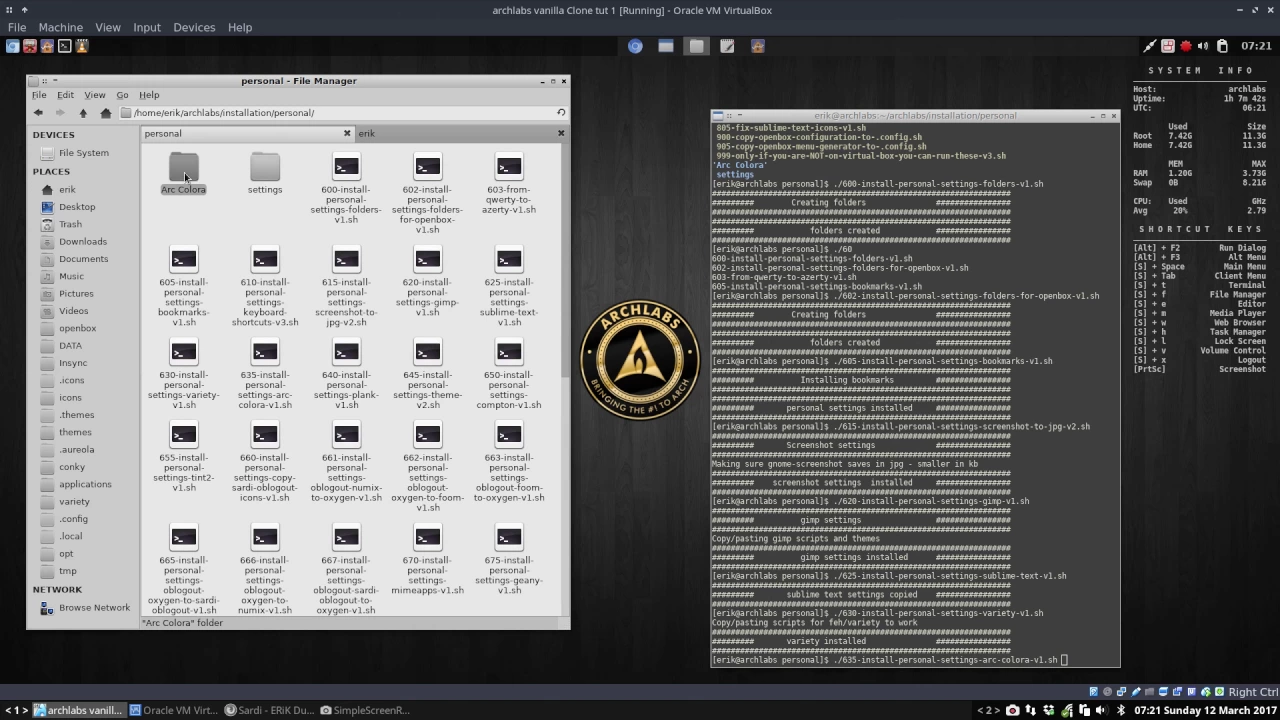Close the 'personal' tab with its X
The height and width of the screenshot is (720, 1280).
click(347, 133)
